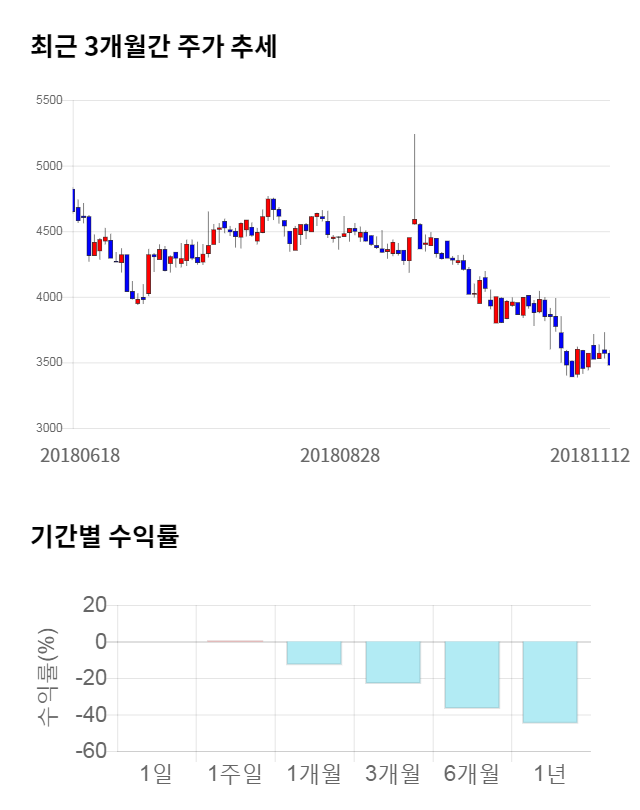Click the 20180618 date label
This screenshot has width=640, height=810.
[x=80, y=455]
